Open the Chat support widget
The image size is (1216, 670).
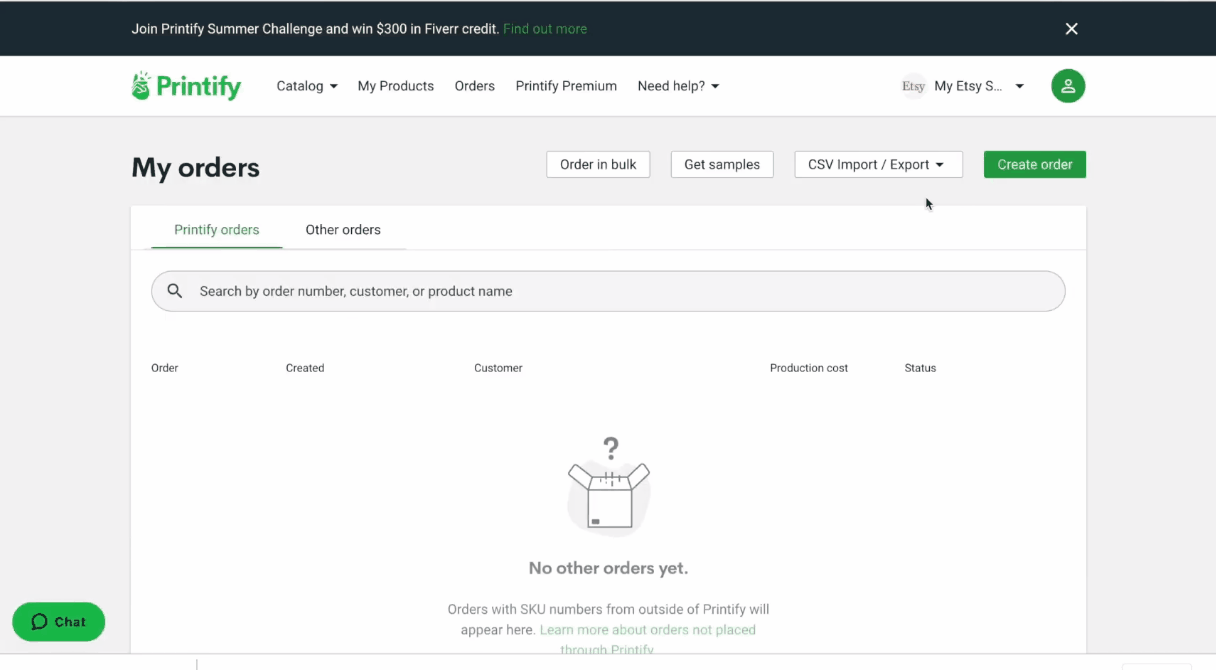click(x=58, y=622)
